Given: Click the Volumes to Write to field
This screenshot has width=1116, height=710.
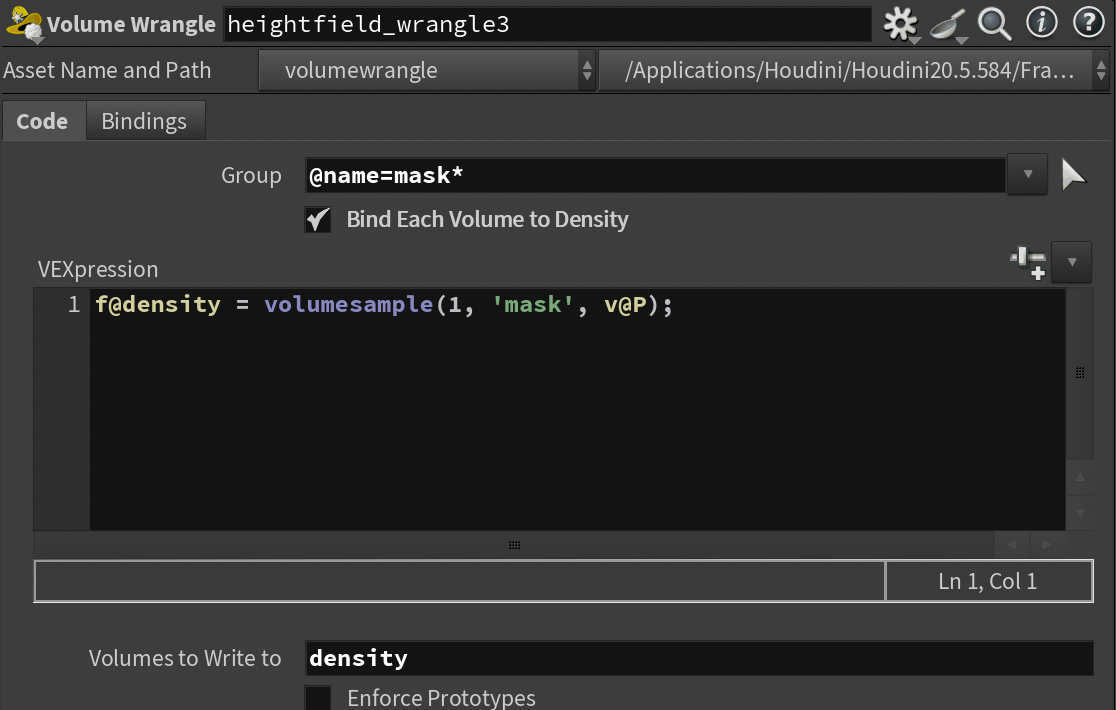Looking at the screenshot, I should [698, 658].
